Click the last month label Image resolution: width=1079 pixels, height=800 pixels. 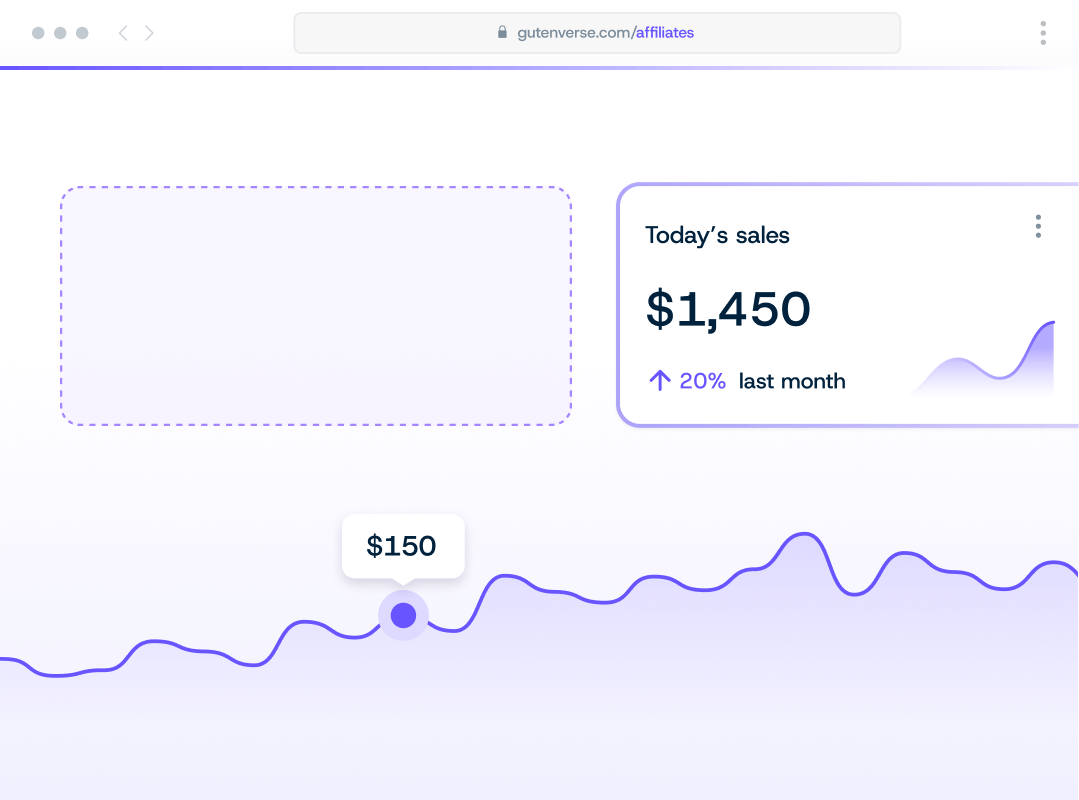click(792, 381)
